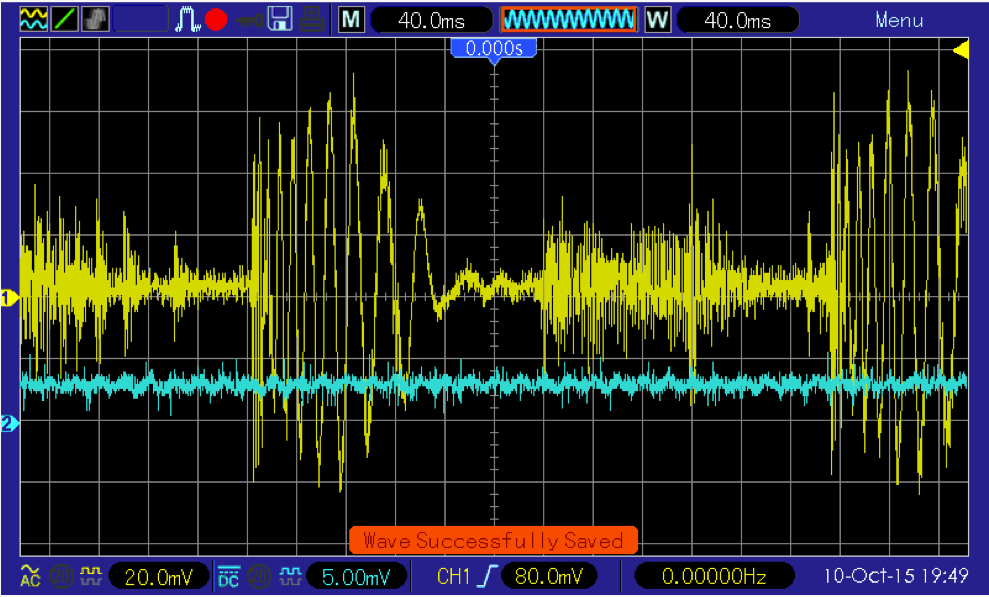The image size is (989, 597).
Task: Click the window timebase 40.0ms value
Action: point(737,20)
